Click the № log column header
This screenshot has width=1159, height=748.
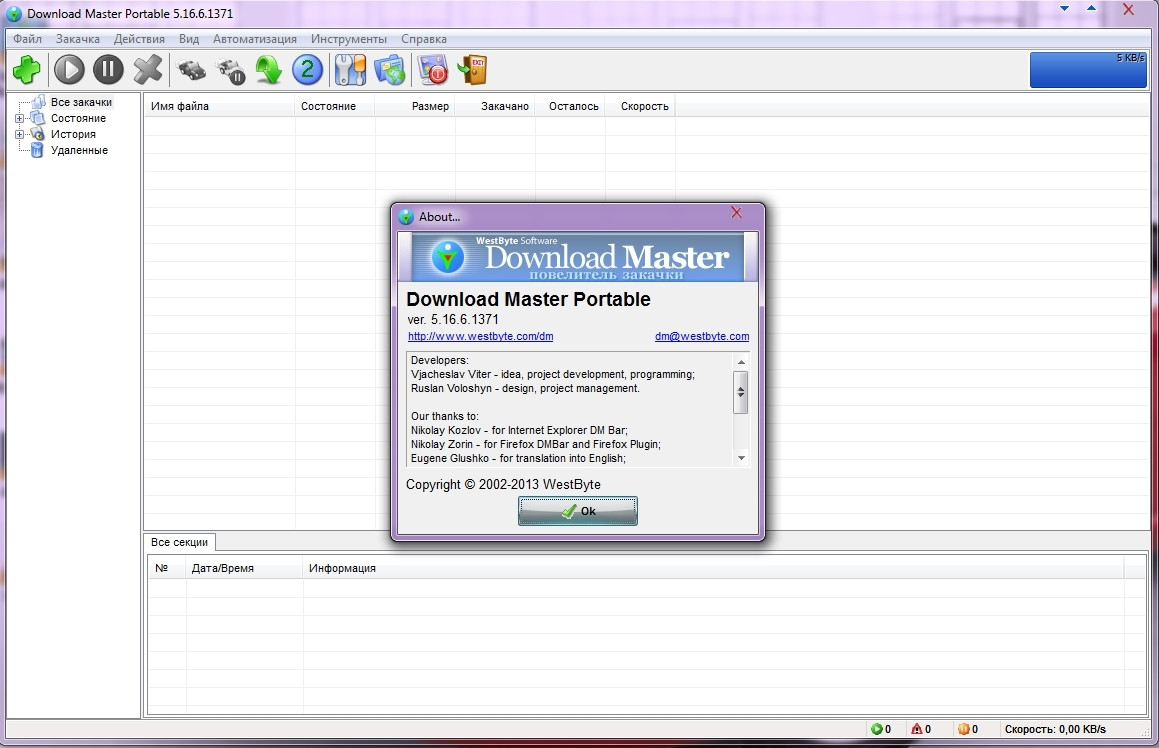click(167, 568)
